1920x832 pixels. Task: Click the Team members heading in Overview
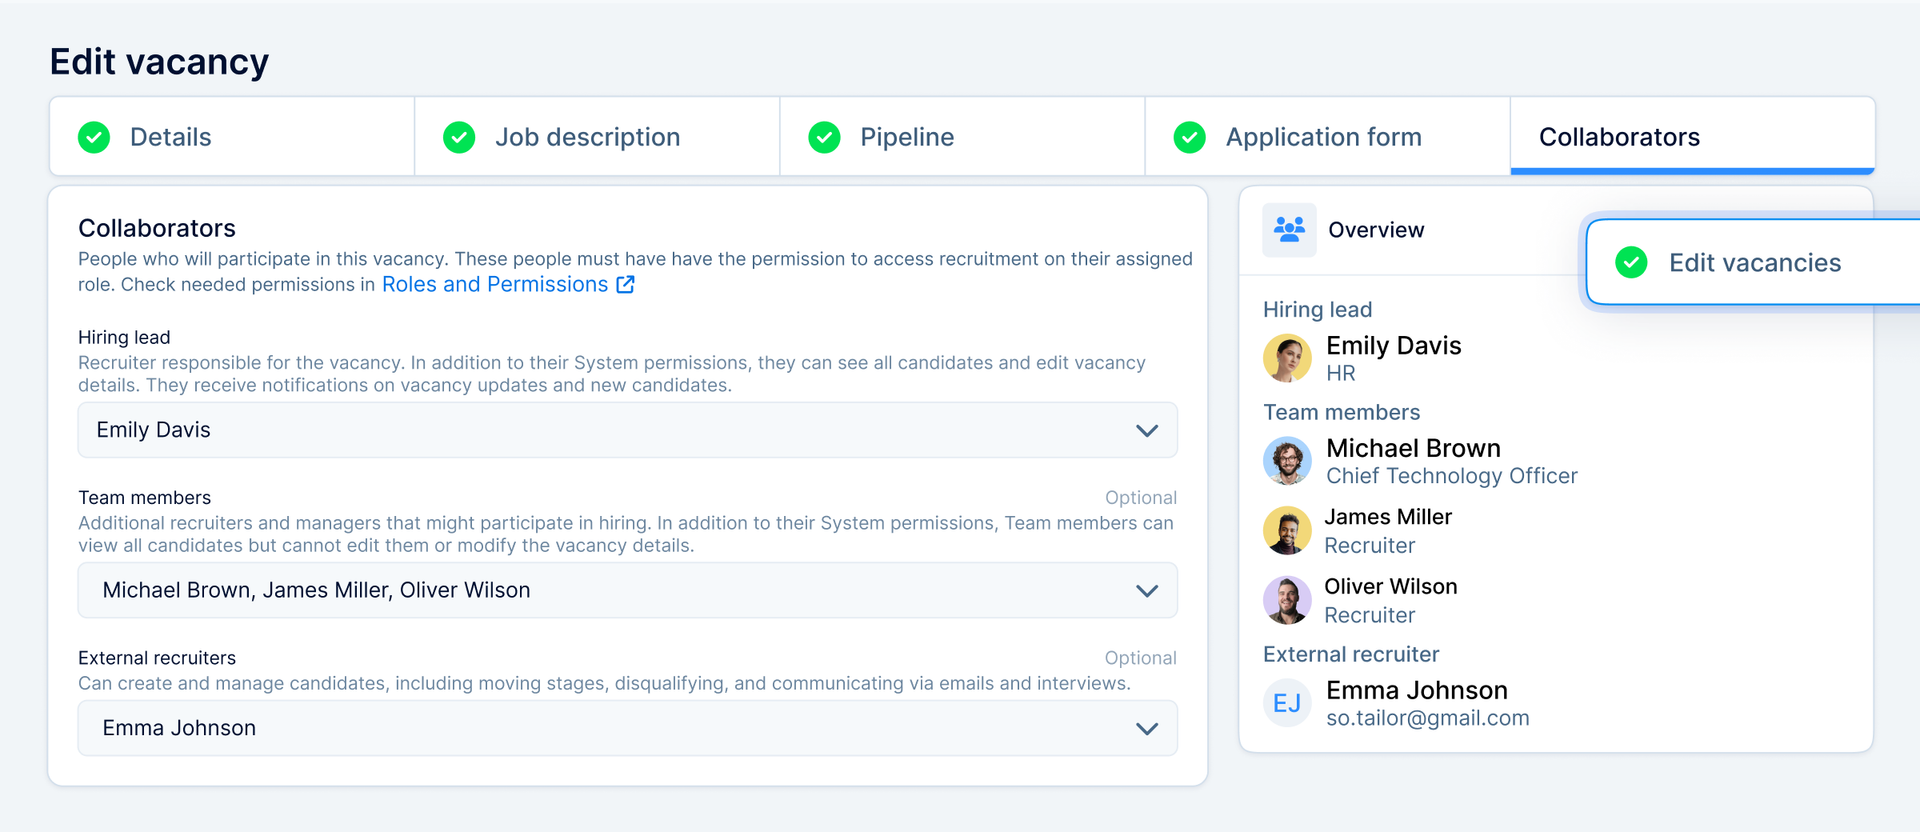[1341, 412]
